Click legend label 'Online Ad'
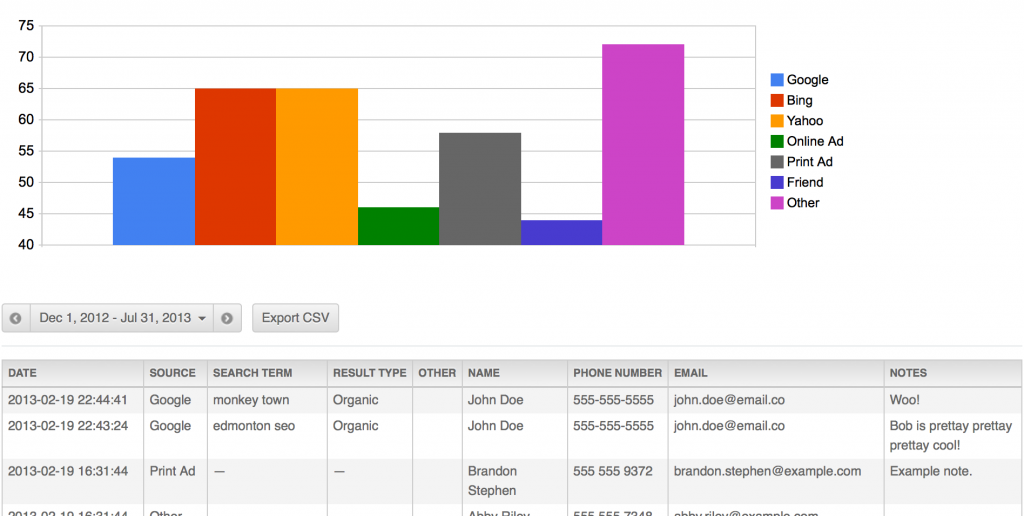This screenshot has height=516, width=1024. pos(815,141)
